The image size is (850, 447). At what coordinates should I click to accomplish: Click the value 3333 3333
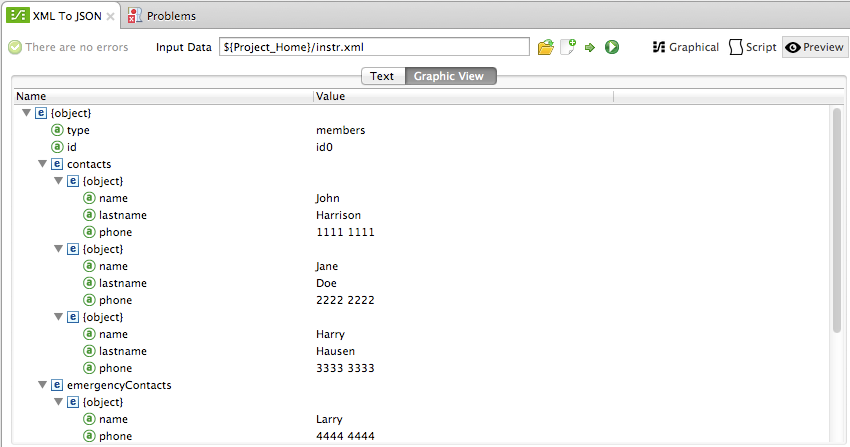point(345,368)
